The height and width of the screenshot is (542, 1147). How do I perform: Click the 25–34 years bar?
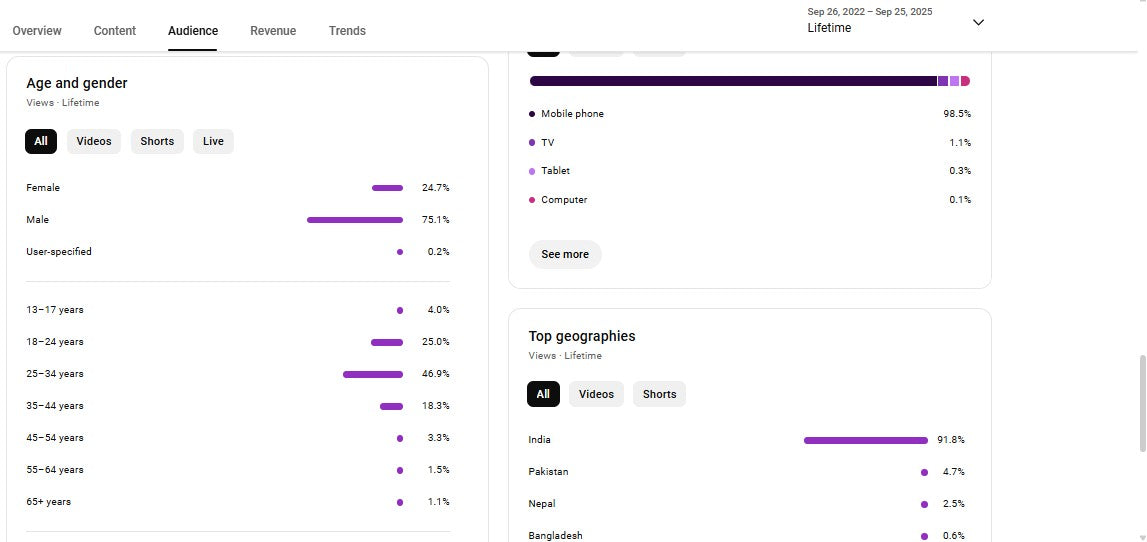[372, 374]
